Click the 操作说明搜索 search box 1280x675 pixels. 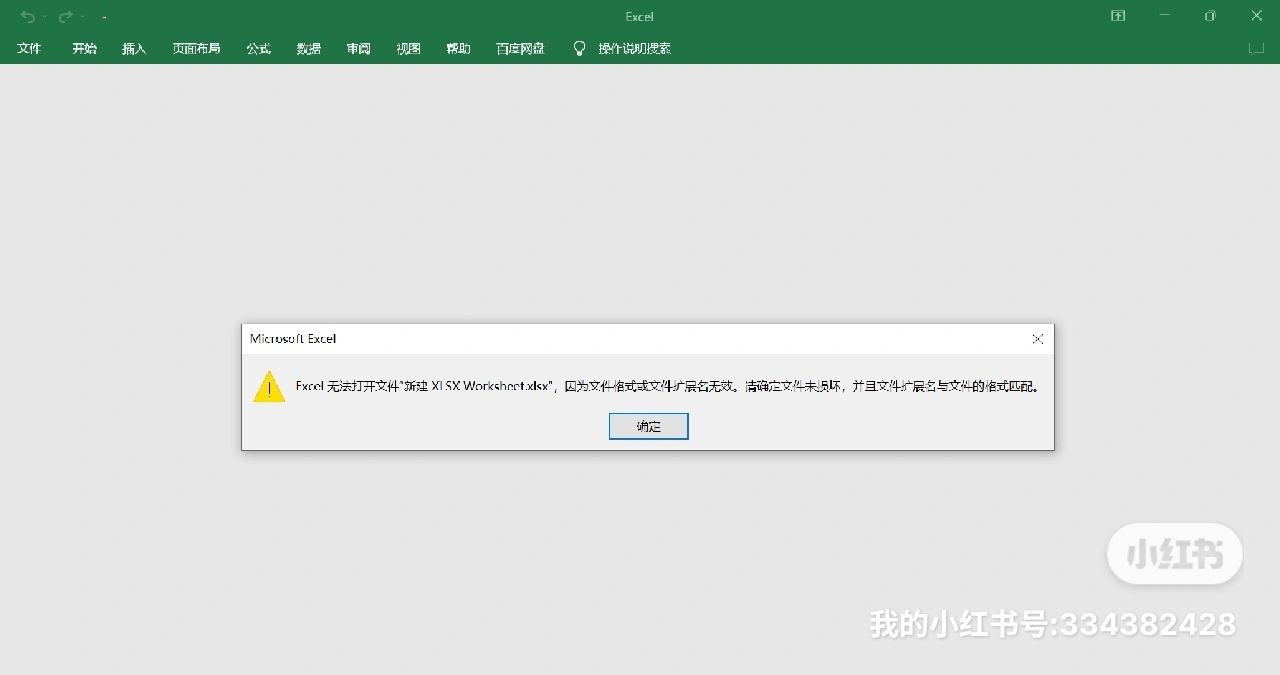point(634,48)
